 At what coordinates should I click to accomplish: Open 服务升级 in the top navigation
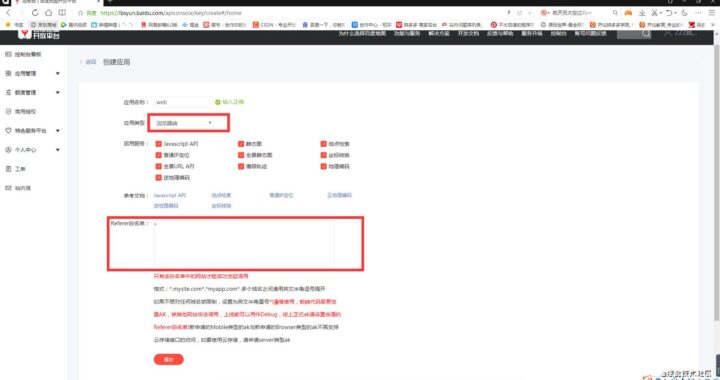(532, 34)
